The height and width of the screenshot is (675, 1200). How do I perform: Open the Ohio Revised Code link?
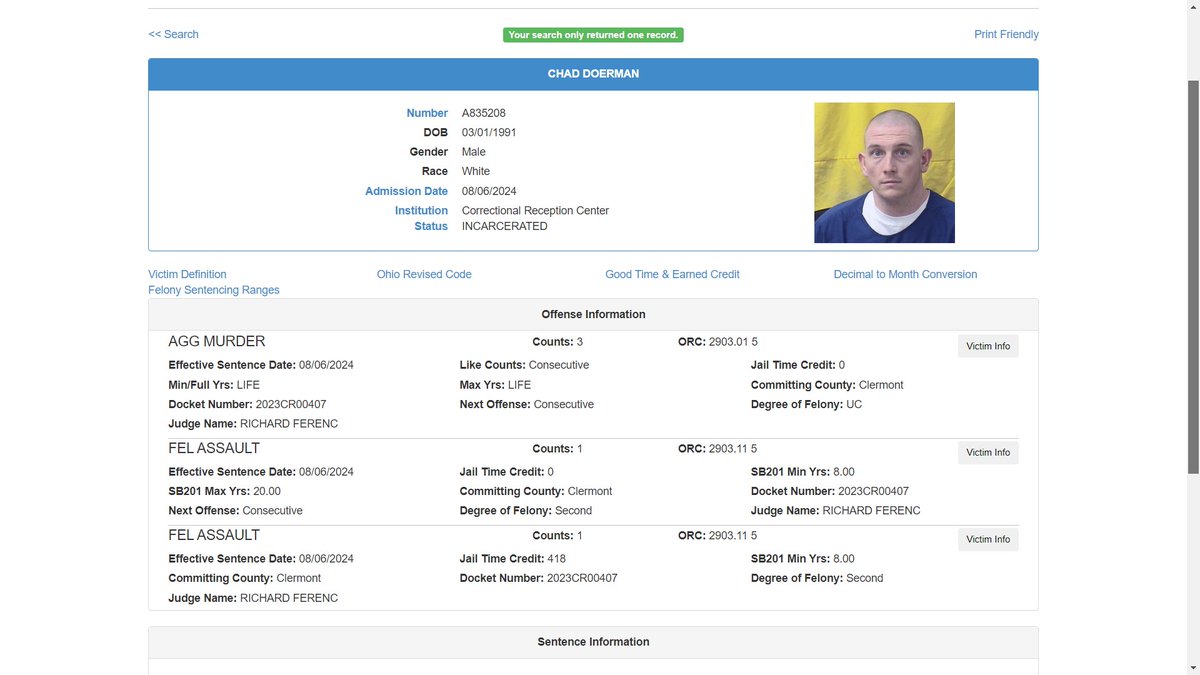point(424,274)
